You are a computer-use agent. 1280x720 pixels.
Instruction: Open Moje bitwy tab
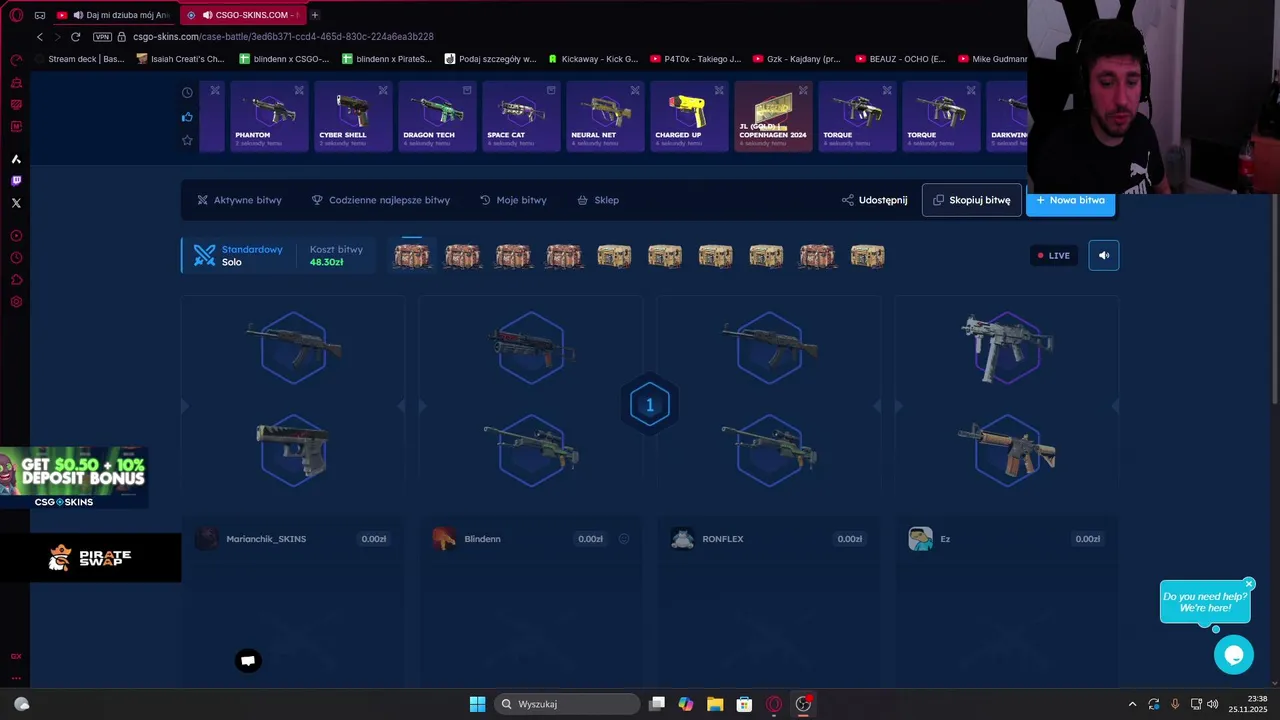coord(513,200)
